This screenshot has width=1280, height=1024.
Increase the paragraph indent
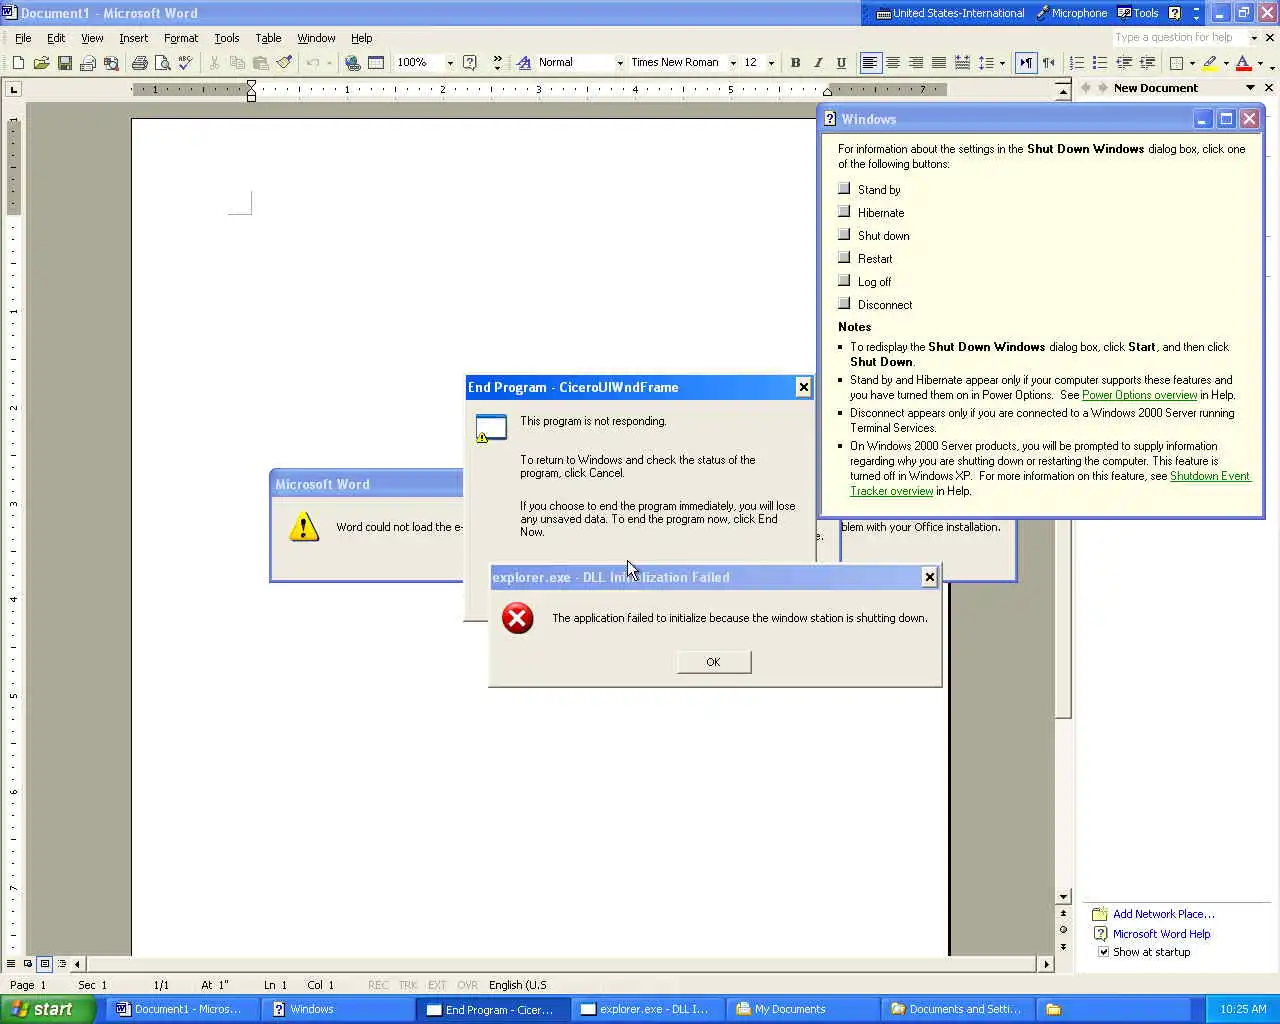click(x=1147, y=63)
